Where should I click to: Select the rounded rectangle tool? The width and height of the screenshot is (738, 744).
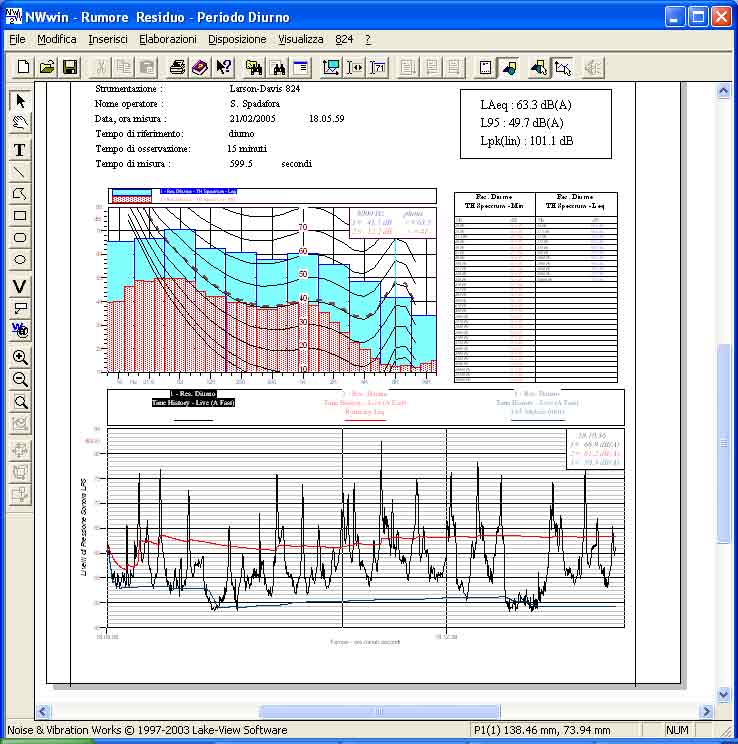20,238
